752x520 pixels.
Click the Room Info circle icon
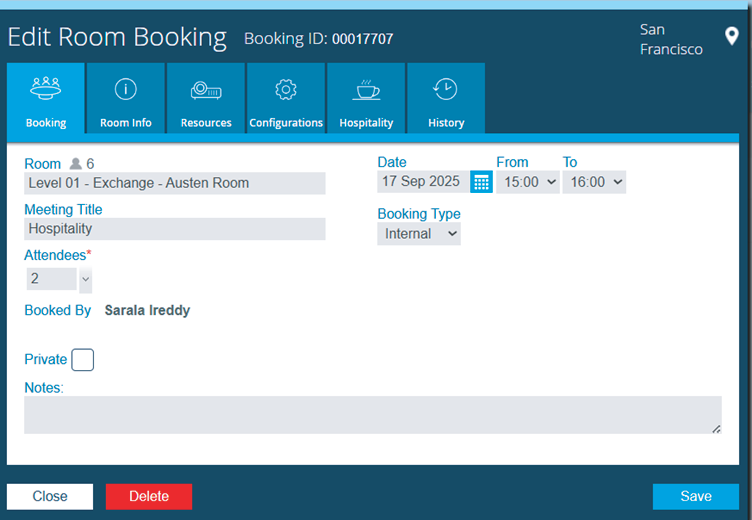[126, 89]
